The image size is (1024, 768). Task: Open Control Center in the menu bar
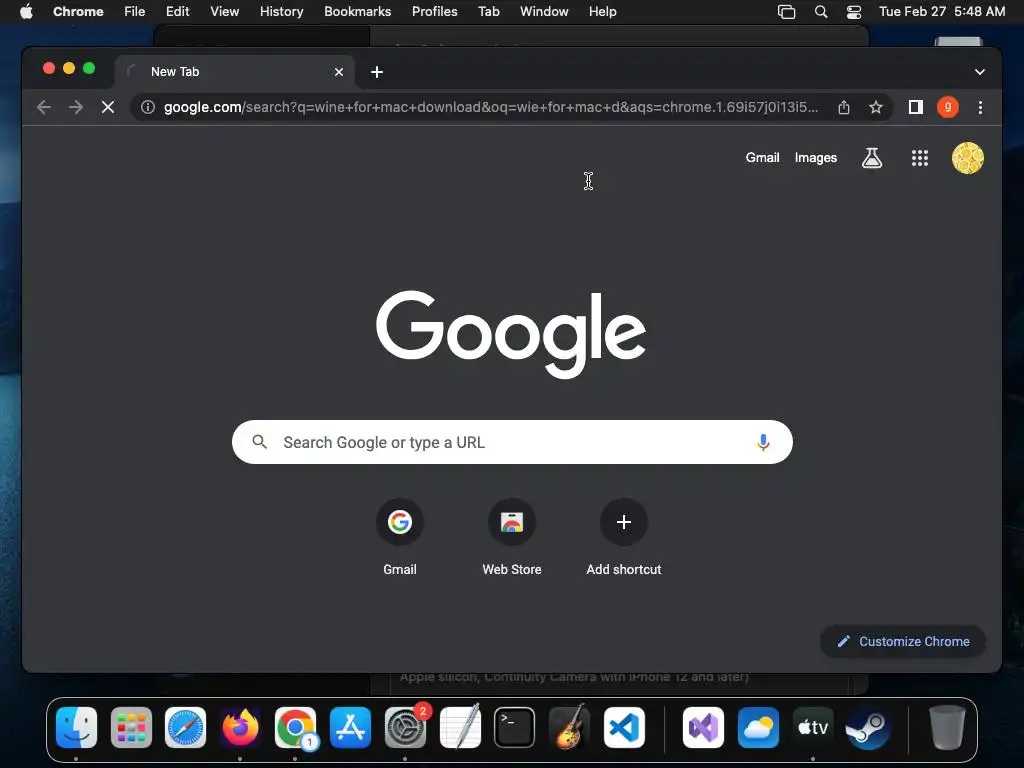(x=854, y=11)
